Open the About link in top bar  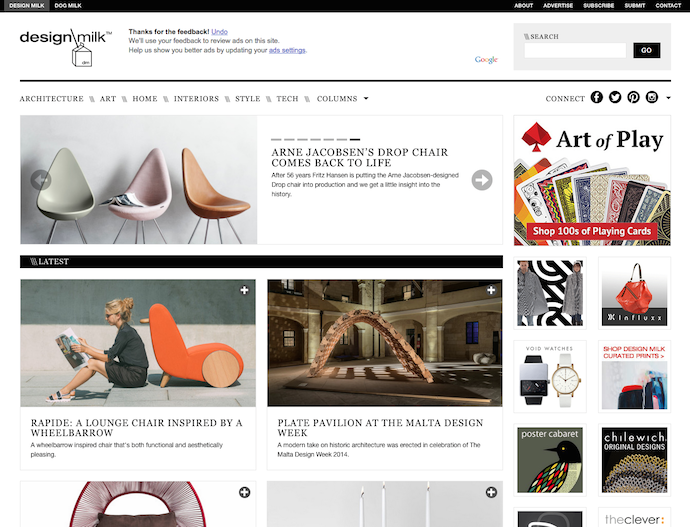coord(524,5)
